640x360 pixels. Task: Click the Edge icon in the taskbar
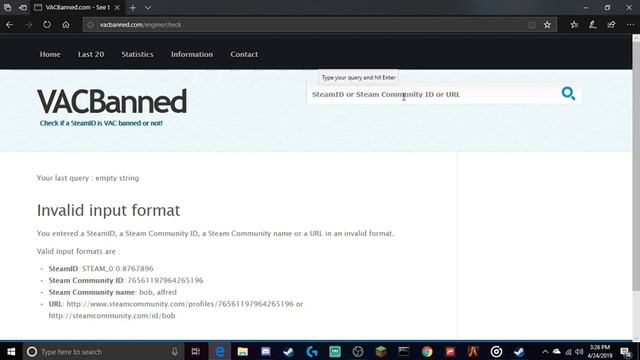click(x=220, y=351)
